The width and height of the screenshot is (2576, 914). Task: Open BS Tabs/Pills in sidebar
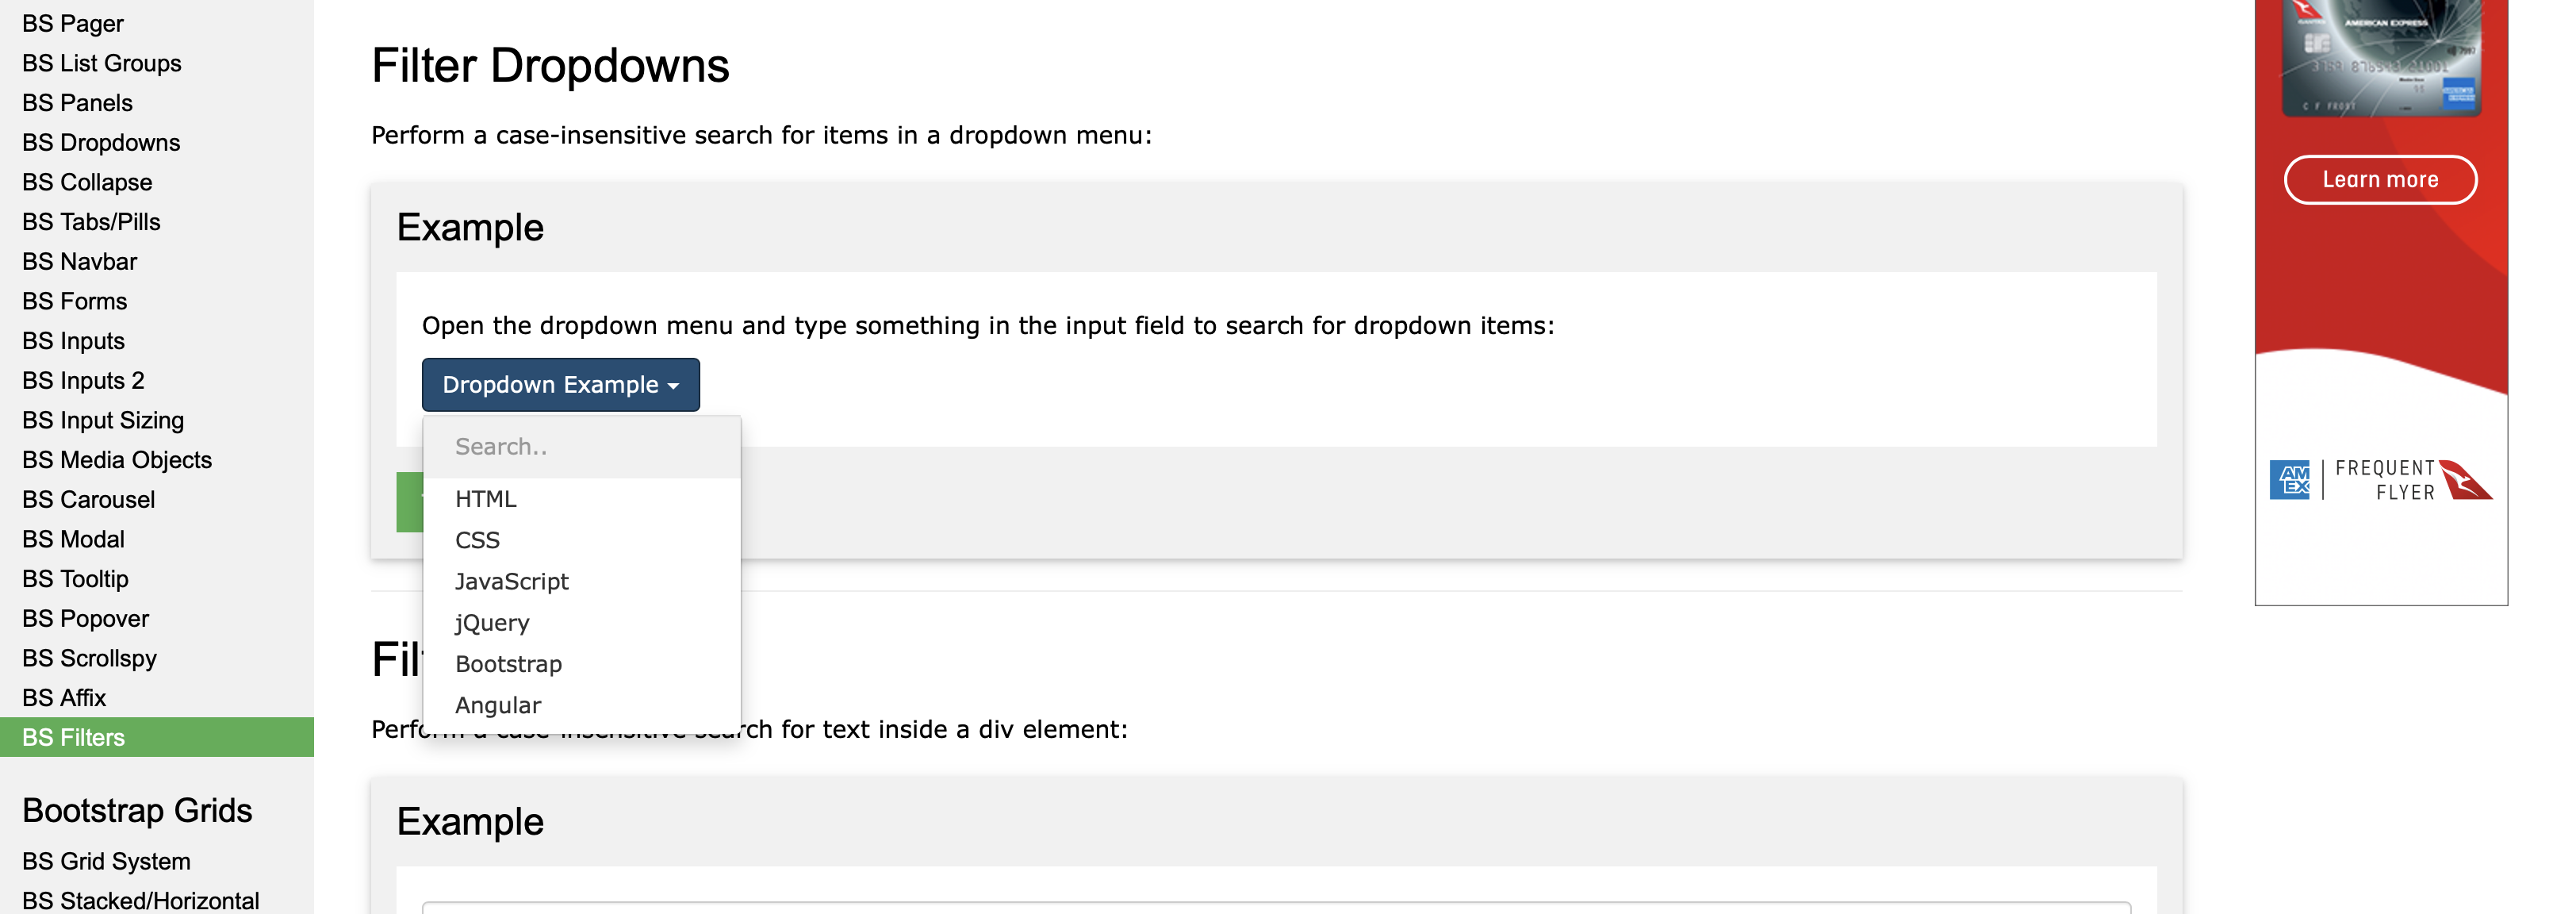click(91, 222)
